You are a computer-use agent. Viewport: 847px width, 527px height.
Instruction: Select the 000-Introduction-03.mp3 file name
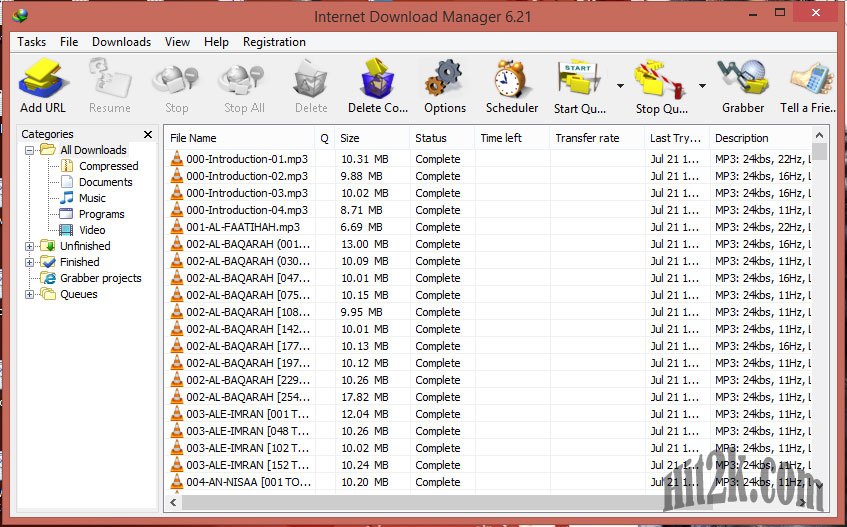247,193
